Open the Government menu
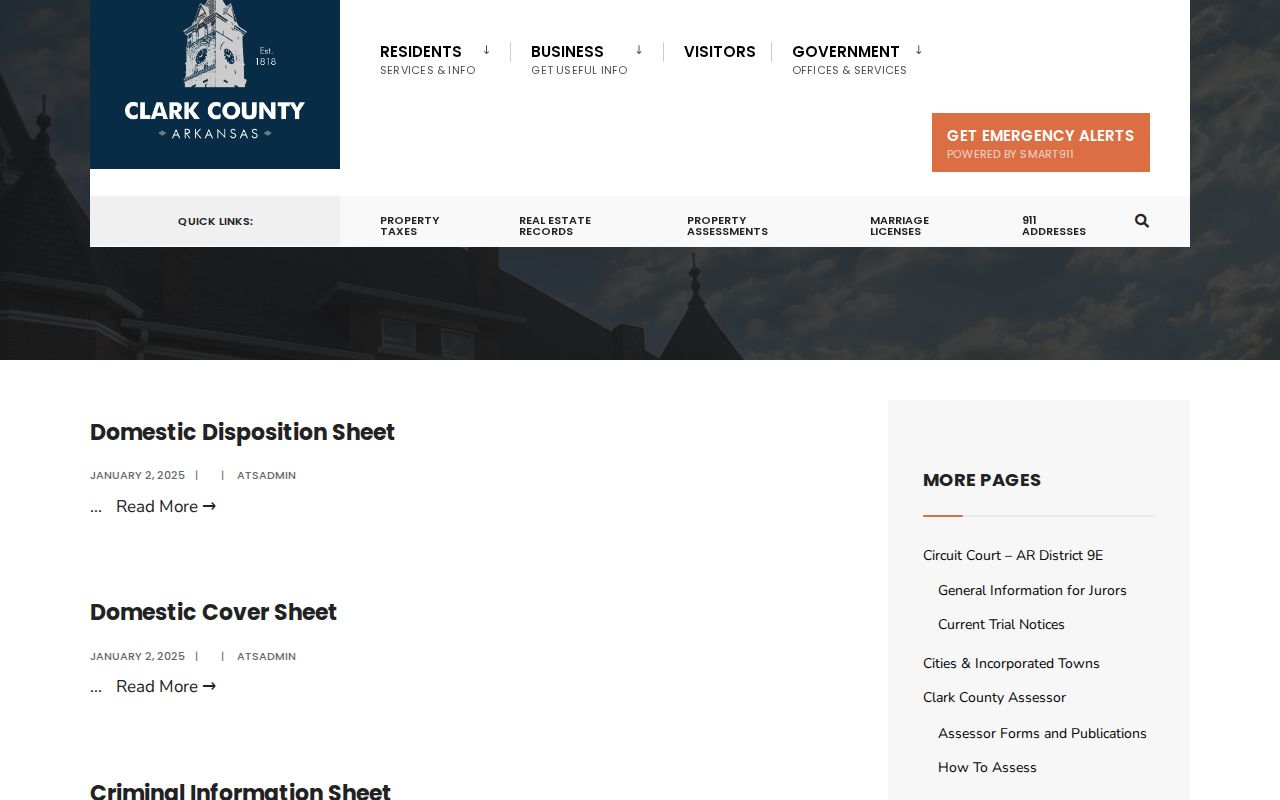The image size is (1280, 800). coord(849,59)
